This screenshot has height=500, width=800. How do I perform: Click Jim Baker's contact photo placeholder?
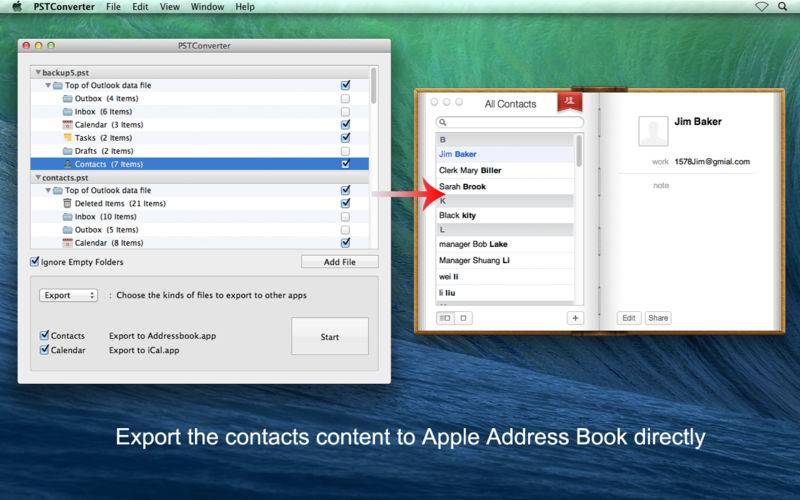click(653, 131)
